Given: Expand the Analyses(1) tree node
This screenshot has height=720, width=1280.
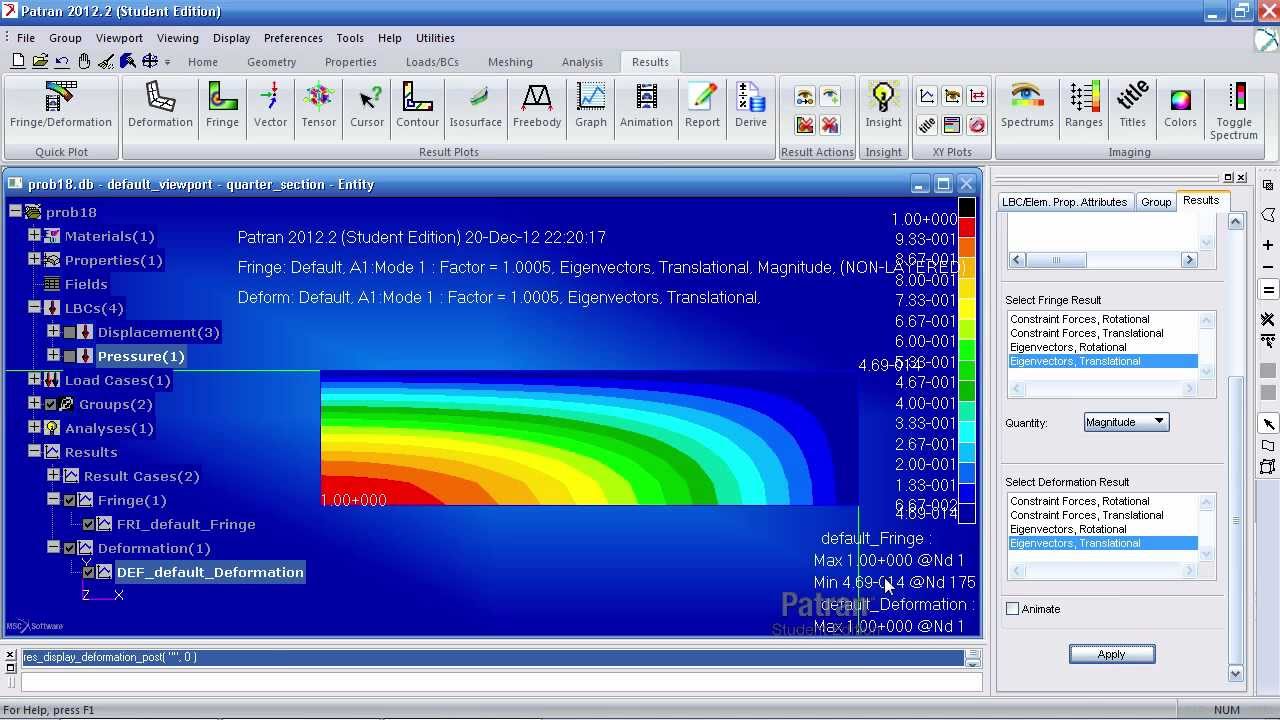Looking at the screenshot, I should 34,427.
